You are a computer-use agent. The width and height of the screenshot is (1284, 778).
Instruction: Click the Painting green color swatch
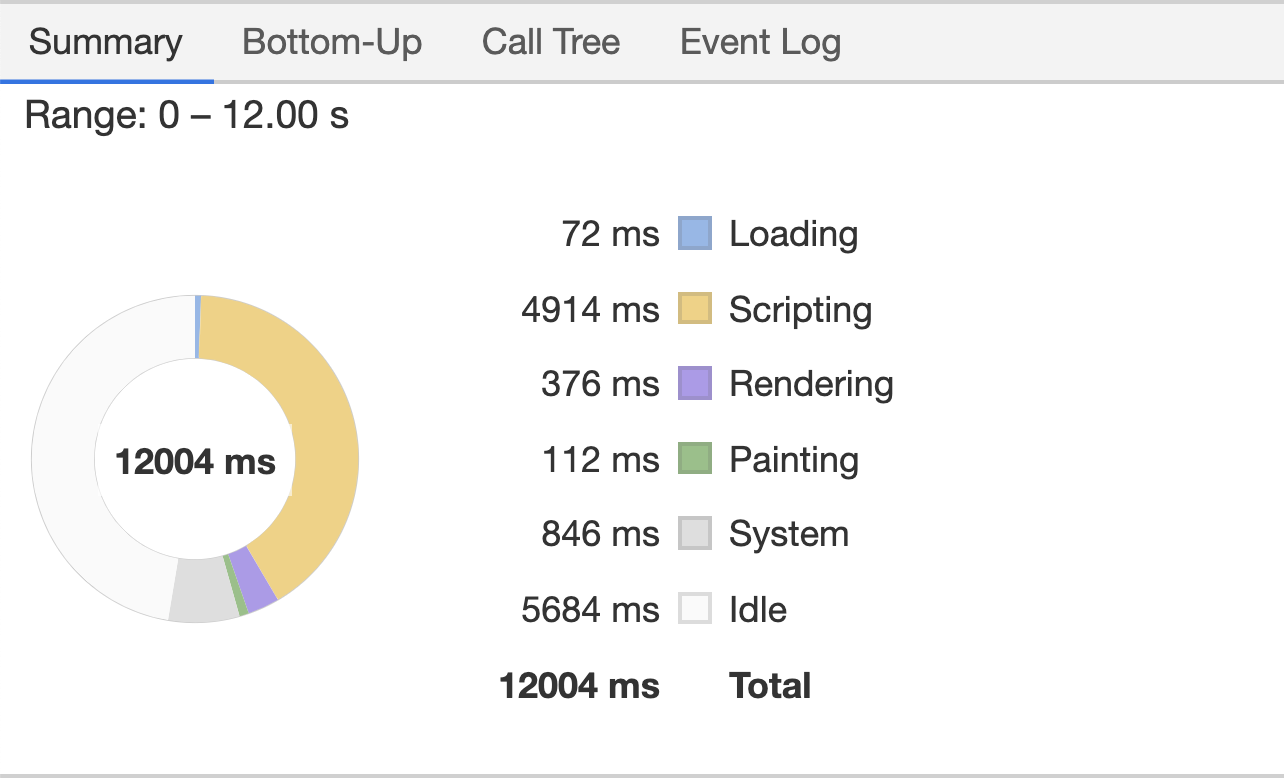695,458
